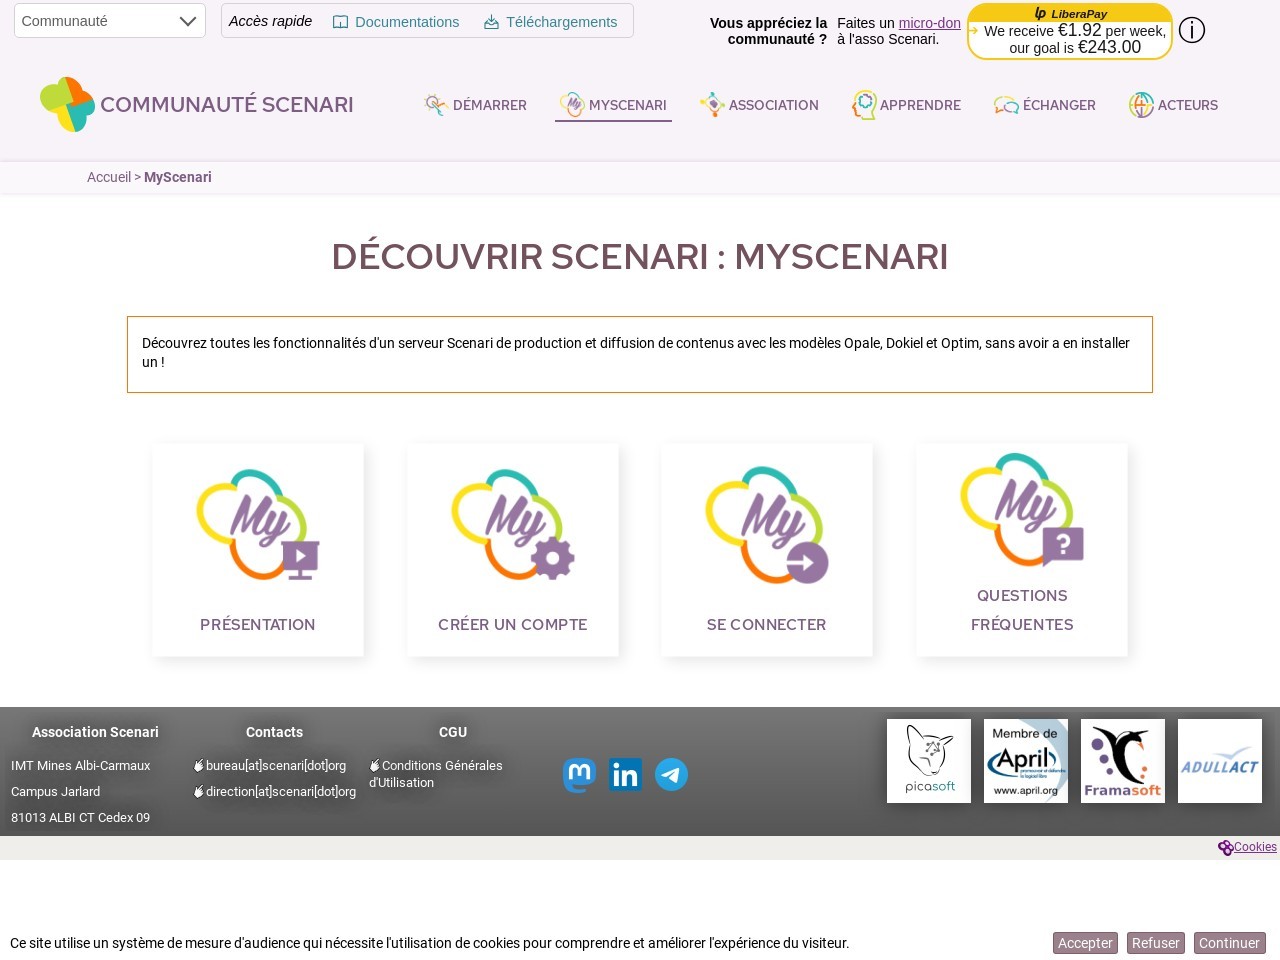Open the Communauté Scenari home title
Viewport: 1280px width, 960px height.
(x=227, y=105)
